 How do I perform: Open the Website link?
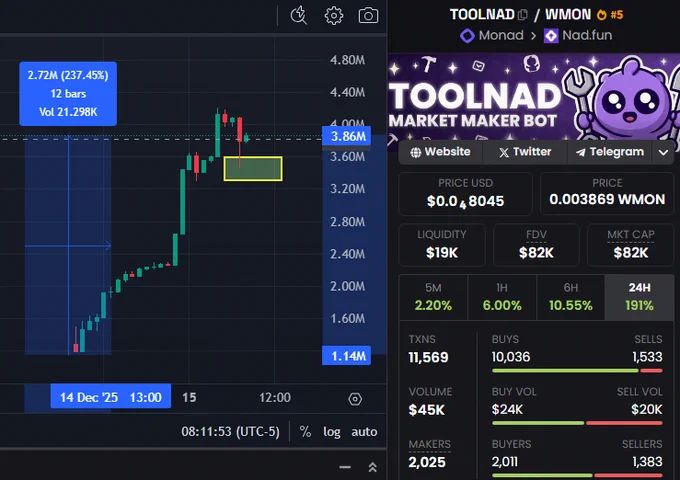pos(441,152)
